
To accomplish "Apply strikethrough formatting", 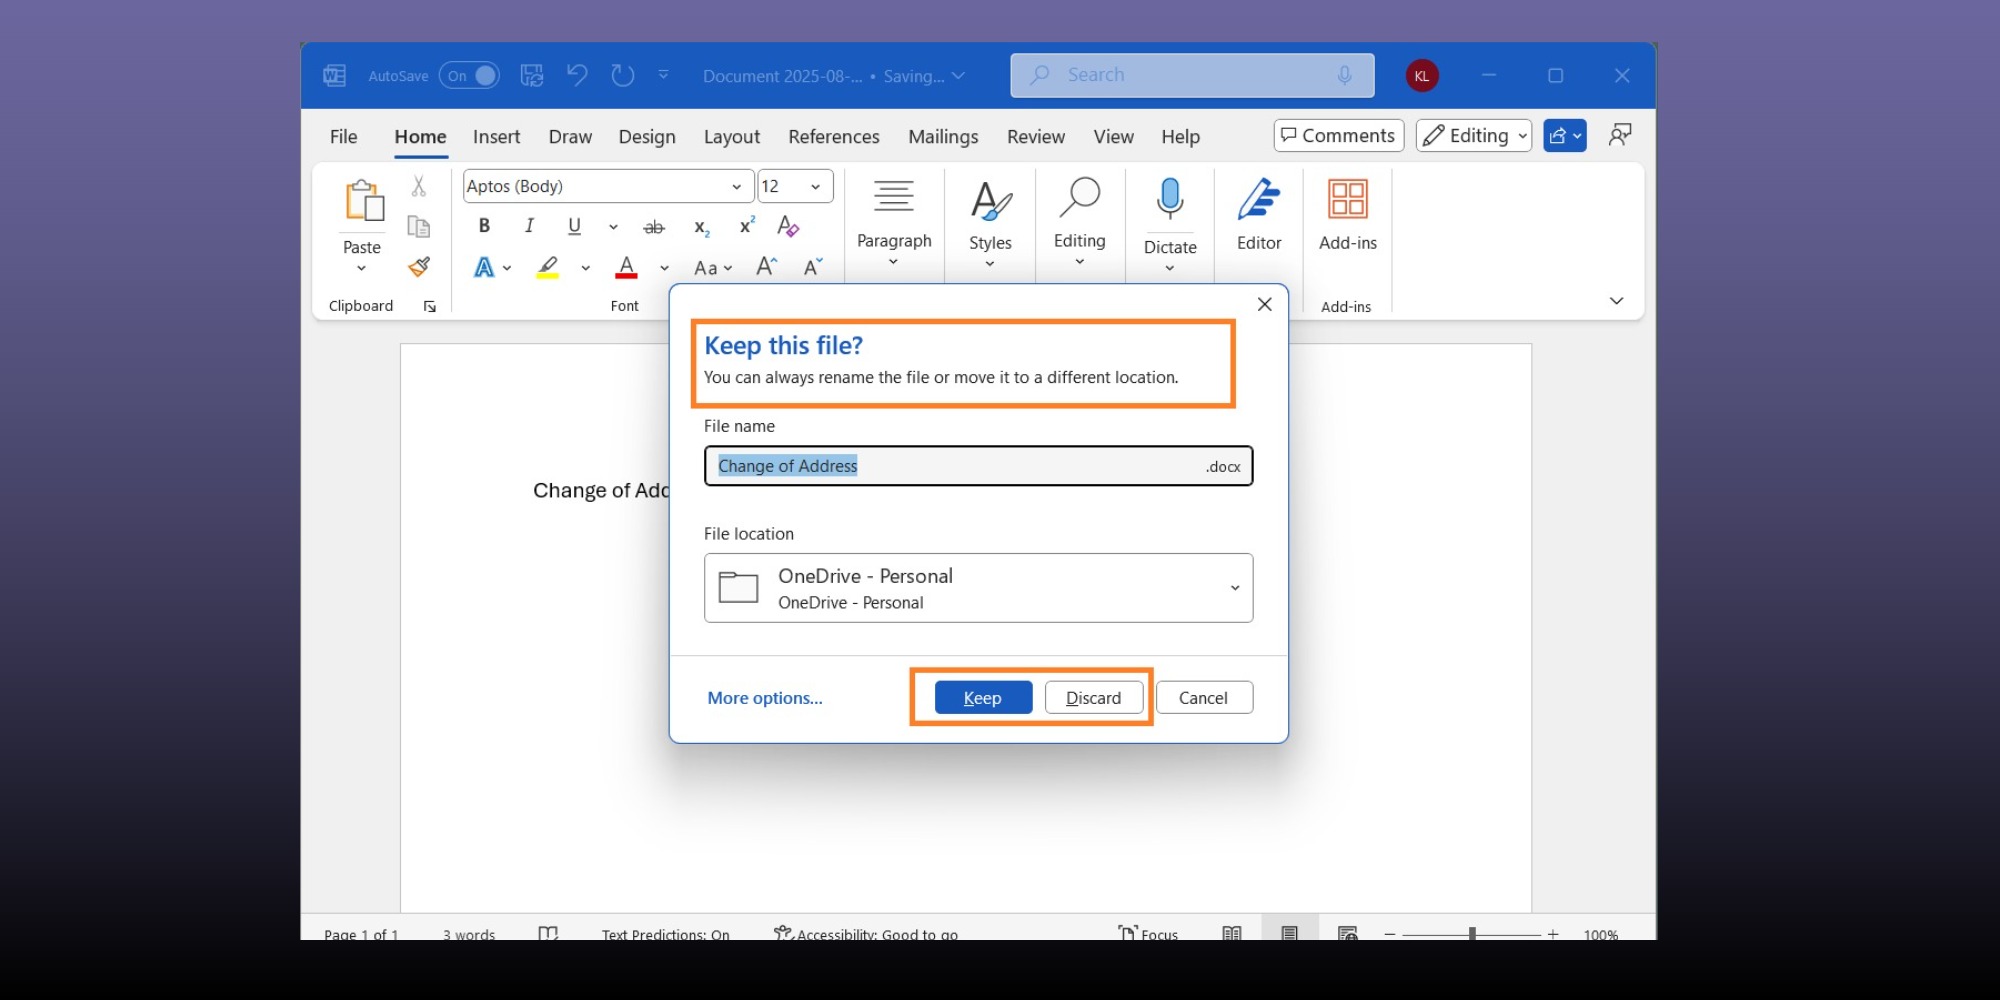I will (654, 227).
